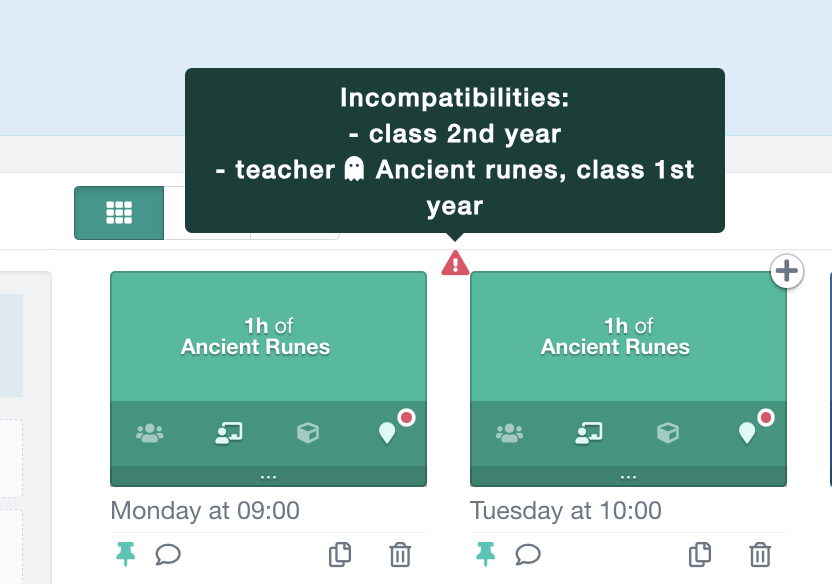Select the grid view toolbar icon
The image size is (832, 584).
click(x=118, y=213)
